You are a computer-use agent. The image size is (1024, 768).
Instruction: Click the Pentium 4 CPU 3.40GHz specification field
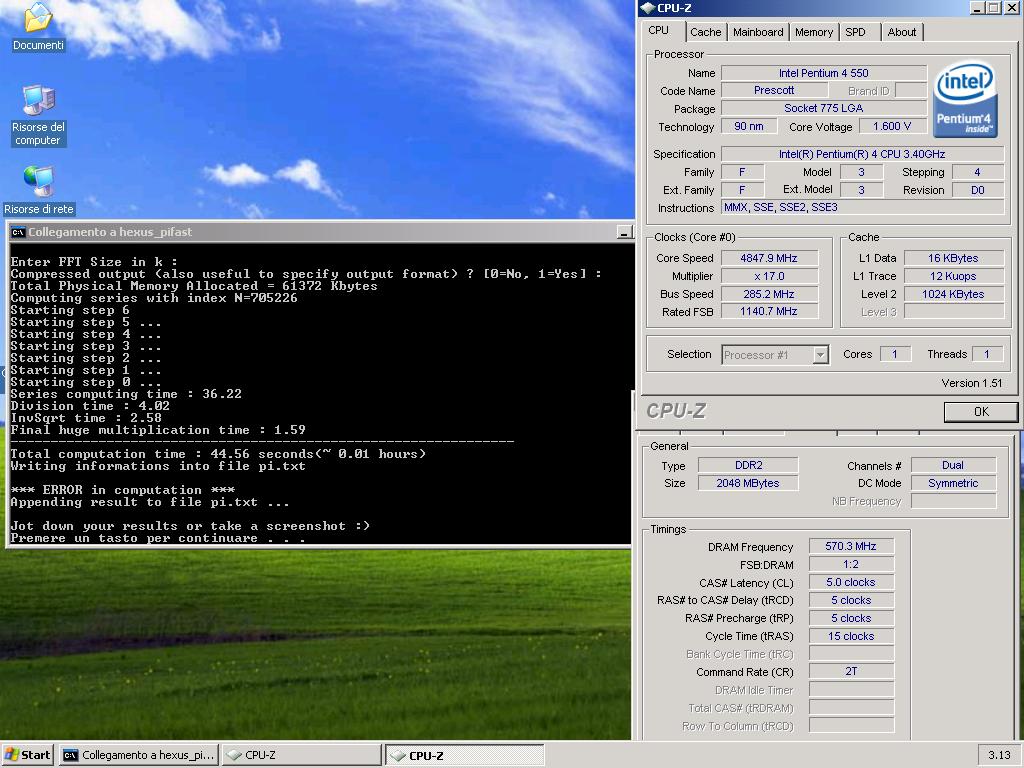[x=862, y=154]
